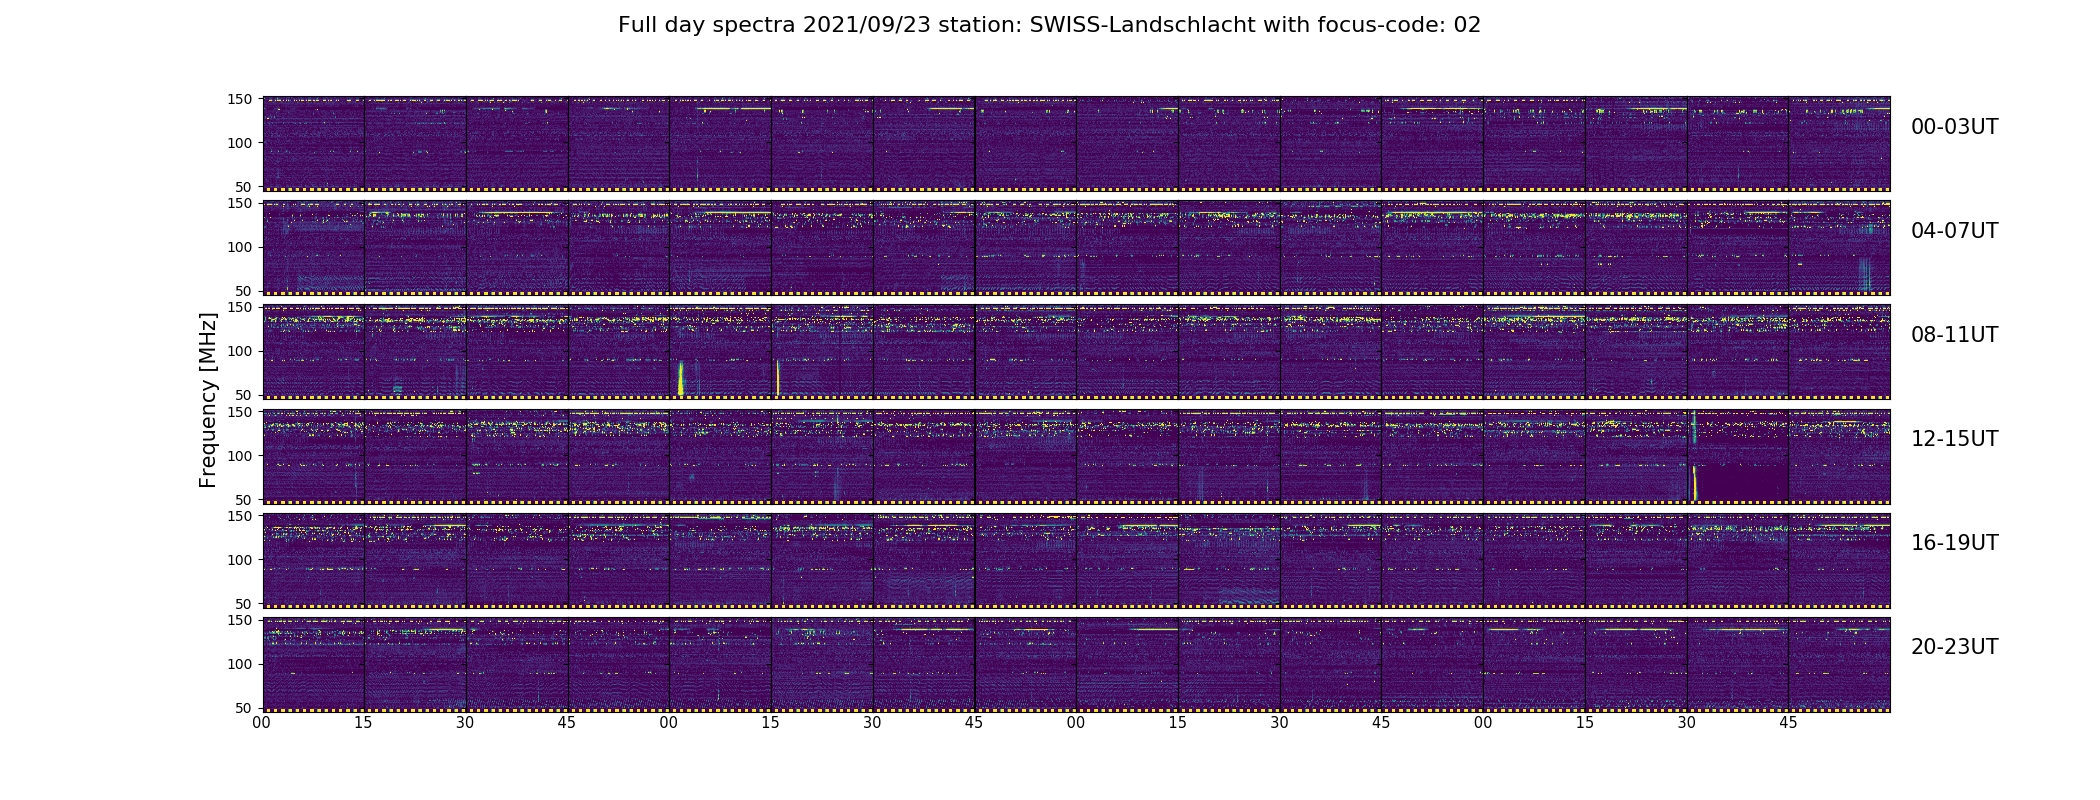Viewport: 2100px width, 800px height.
Task: Pick the '12-15UT' row label
Action: pyautogui.click(x=1954, y=439)
